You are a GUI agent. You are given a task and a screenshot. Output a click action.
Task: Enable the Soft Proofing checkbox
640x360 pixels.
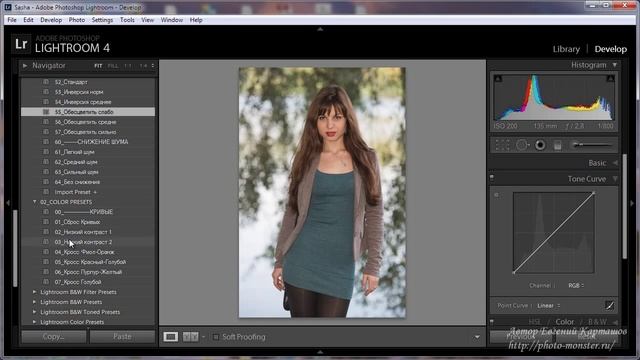click(x=216, y=337)
